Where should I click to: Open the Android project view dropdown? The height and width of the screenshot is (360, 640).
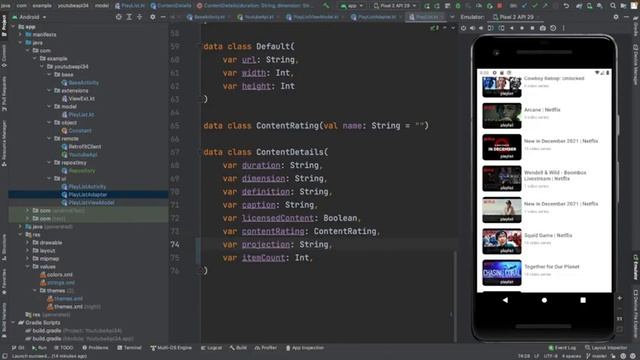[x=29, y=17]
